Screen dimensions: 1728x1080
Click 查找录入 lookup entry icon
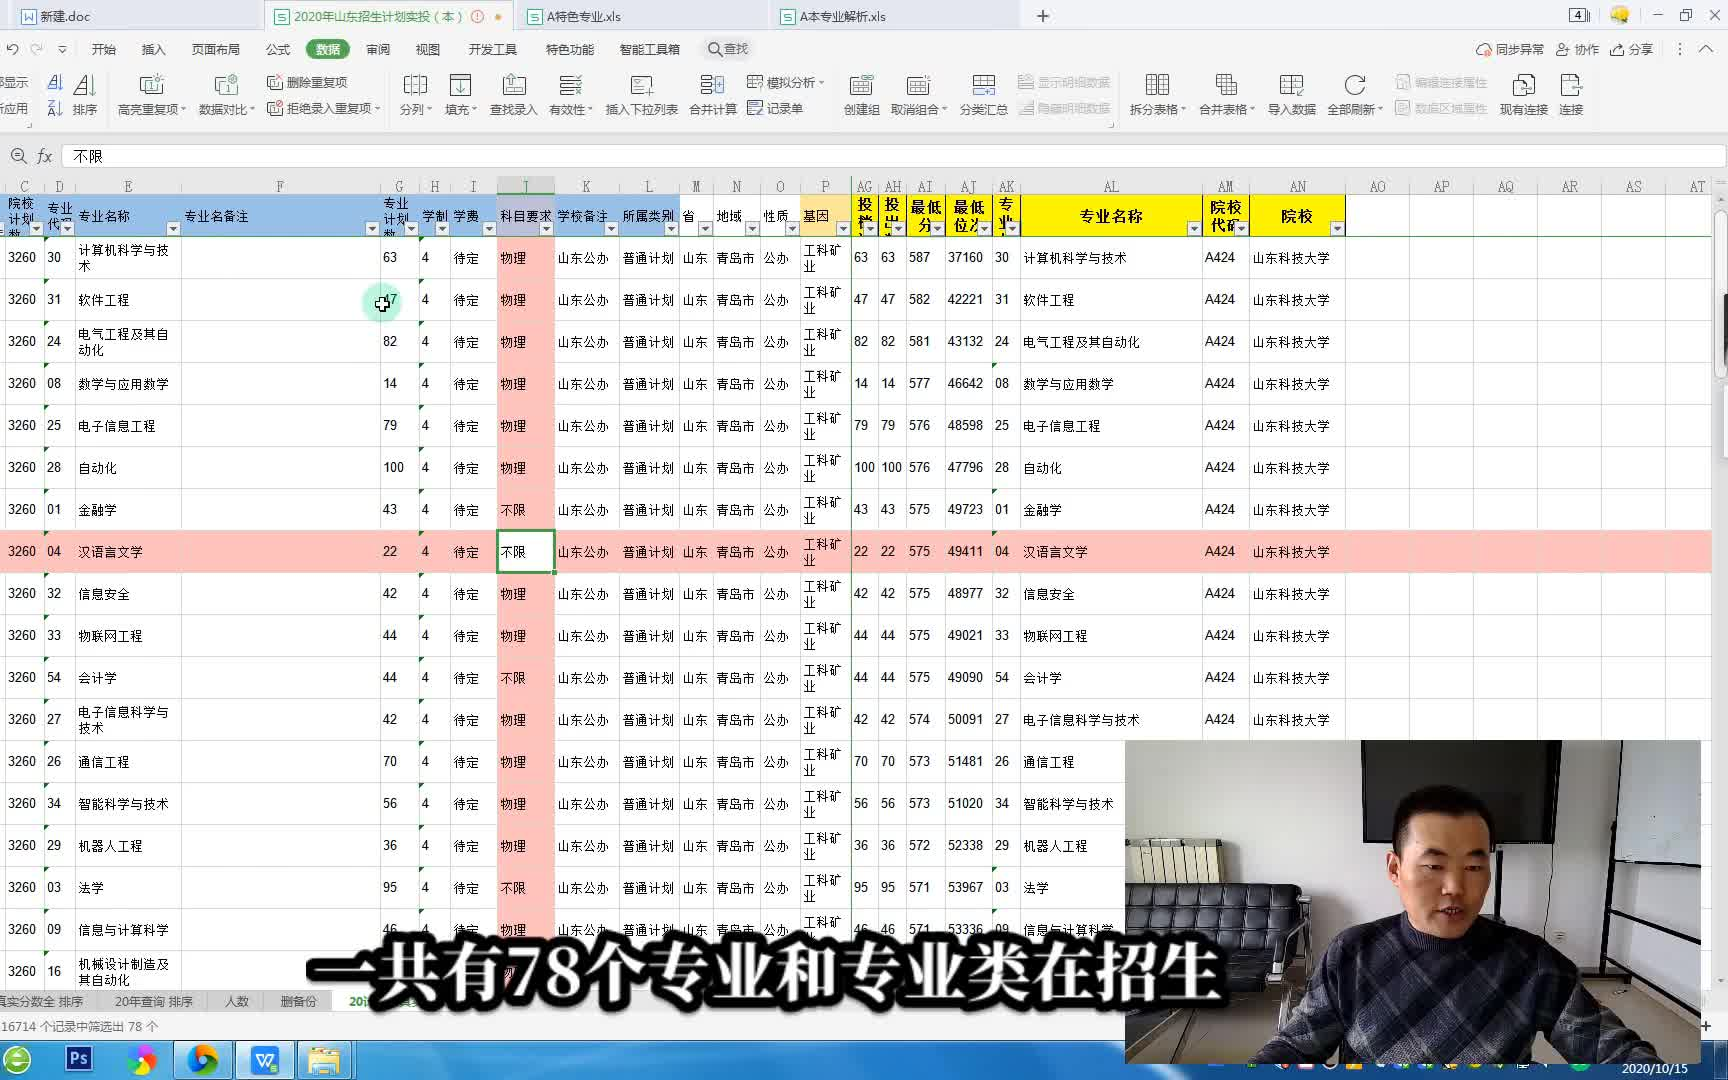click(513, 96)
